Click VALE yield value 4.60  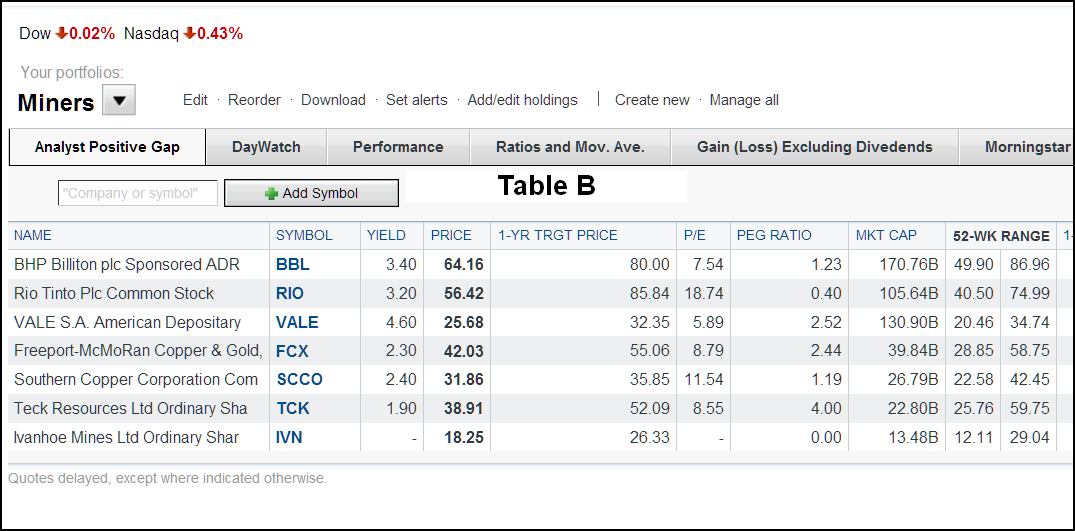[x=401, y=323]
